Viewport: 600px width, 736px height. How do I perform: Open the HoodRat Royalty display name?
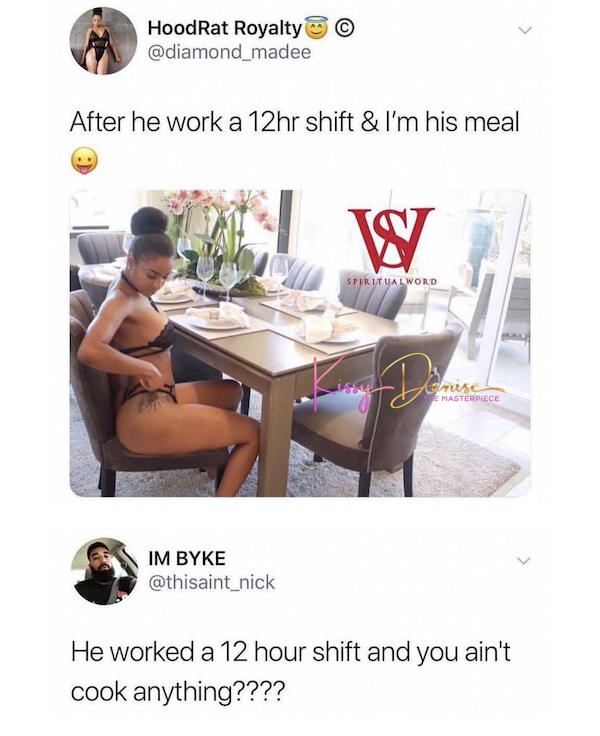[224, 29]
